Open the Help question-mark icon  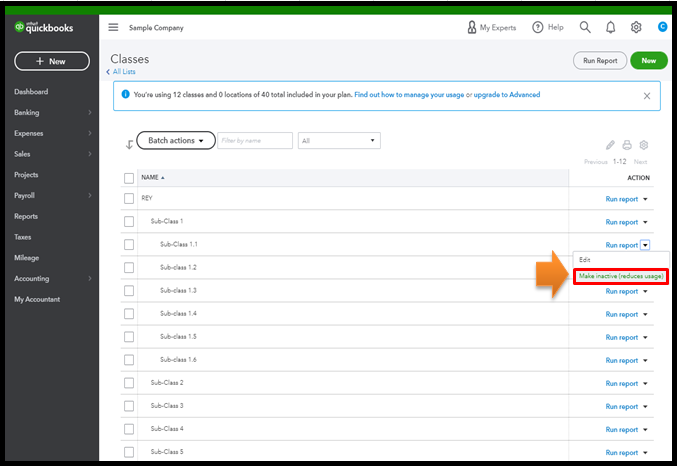(538, 27)
